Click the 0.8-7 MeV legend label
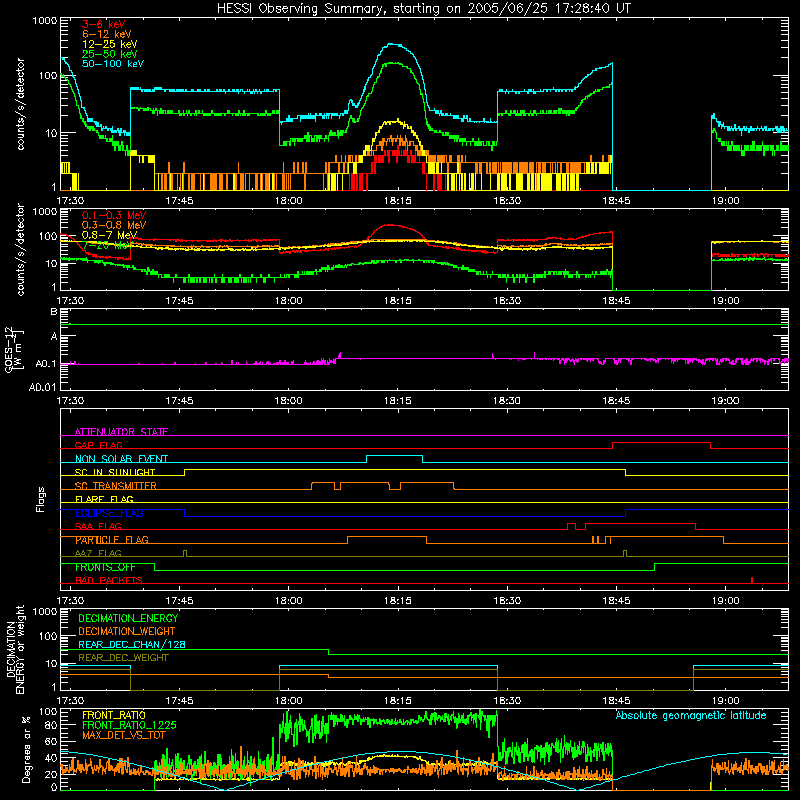The width and height of the screenshot is (800, 800). 109,235
